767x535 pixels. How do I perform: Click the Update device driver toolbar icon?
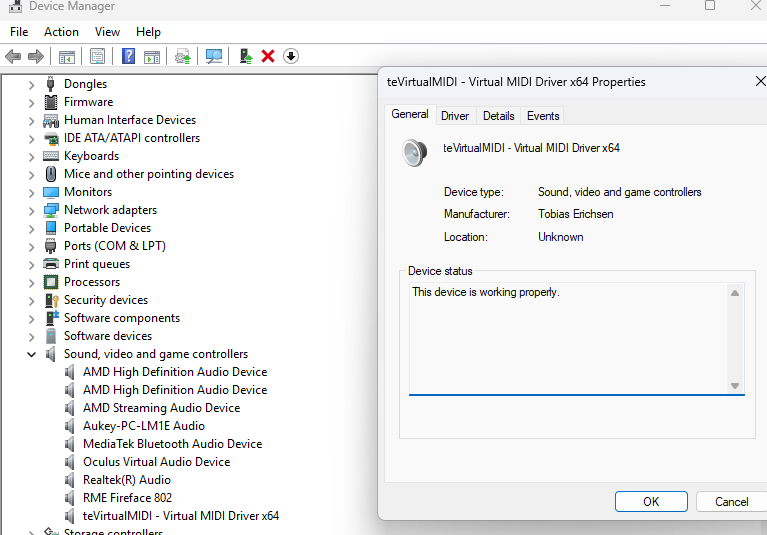coord(182,56)
